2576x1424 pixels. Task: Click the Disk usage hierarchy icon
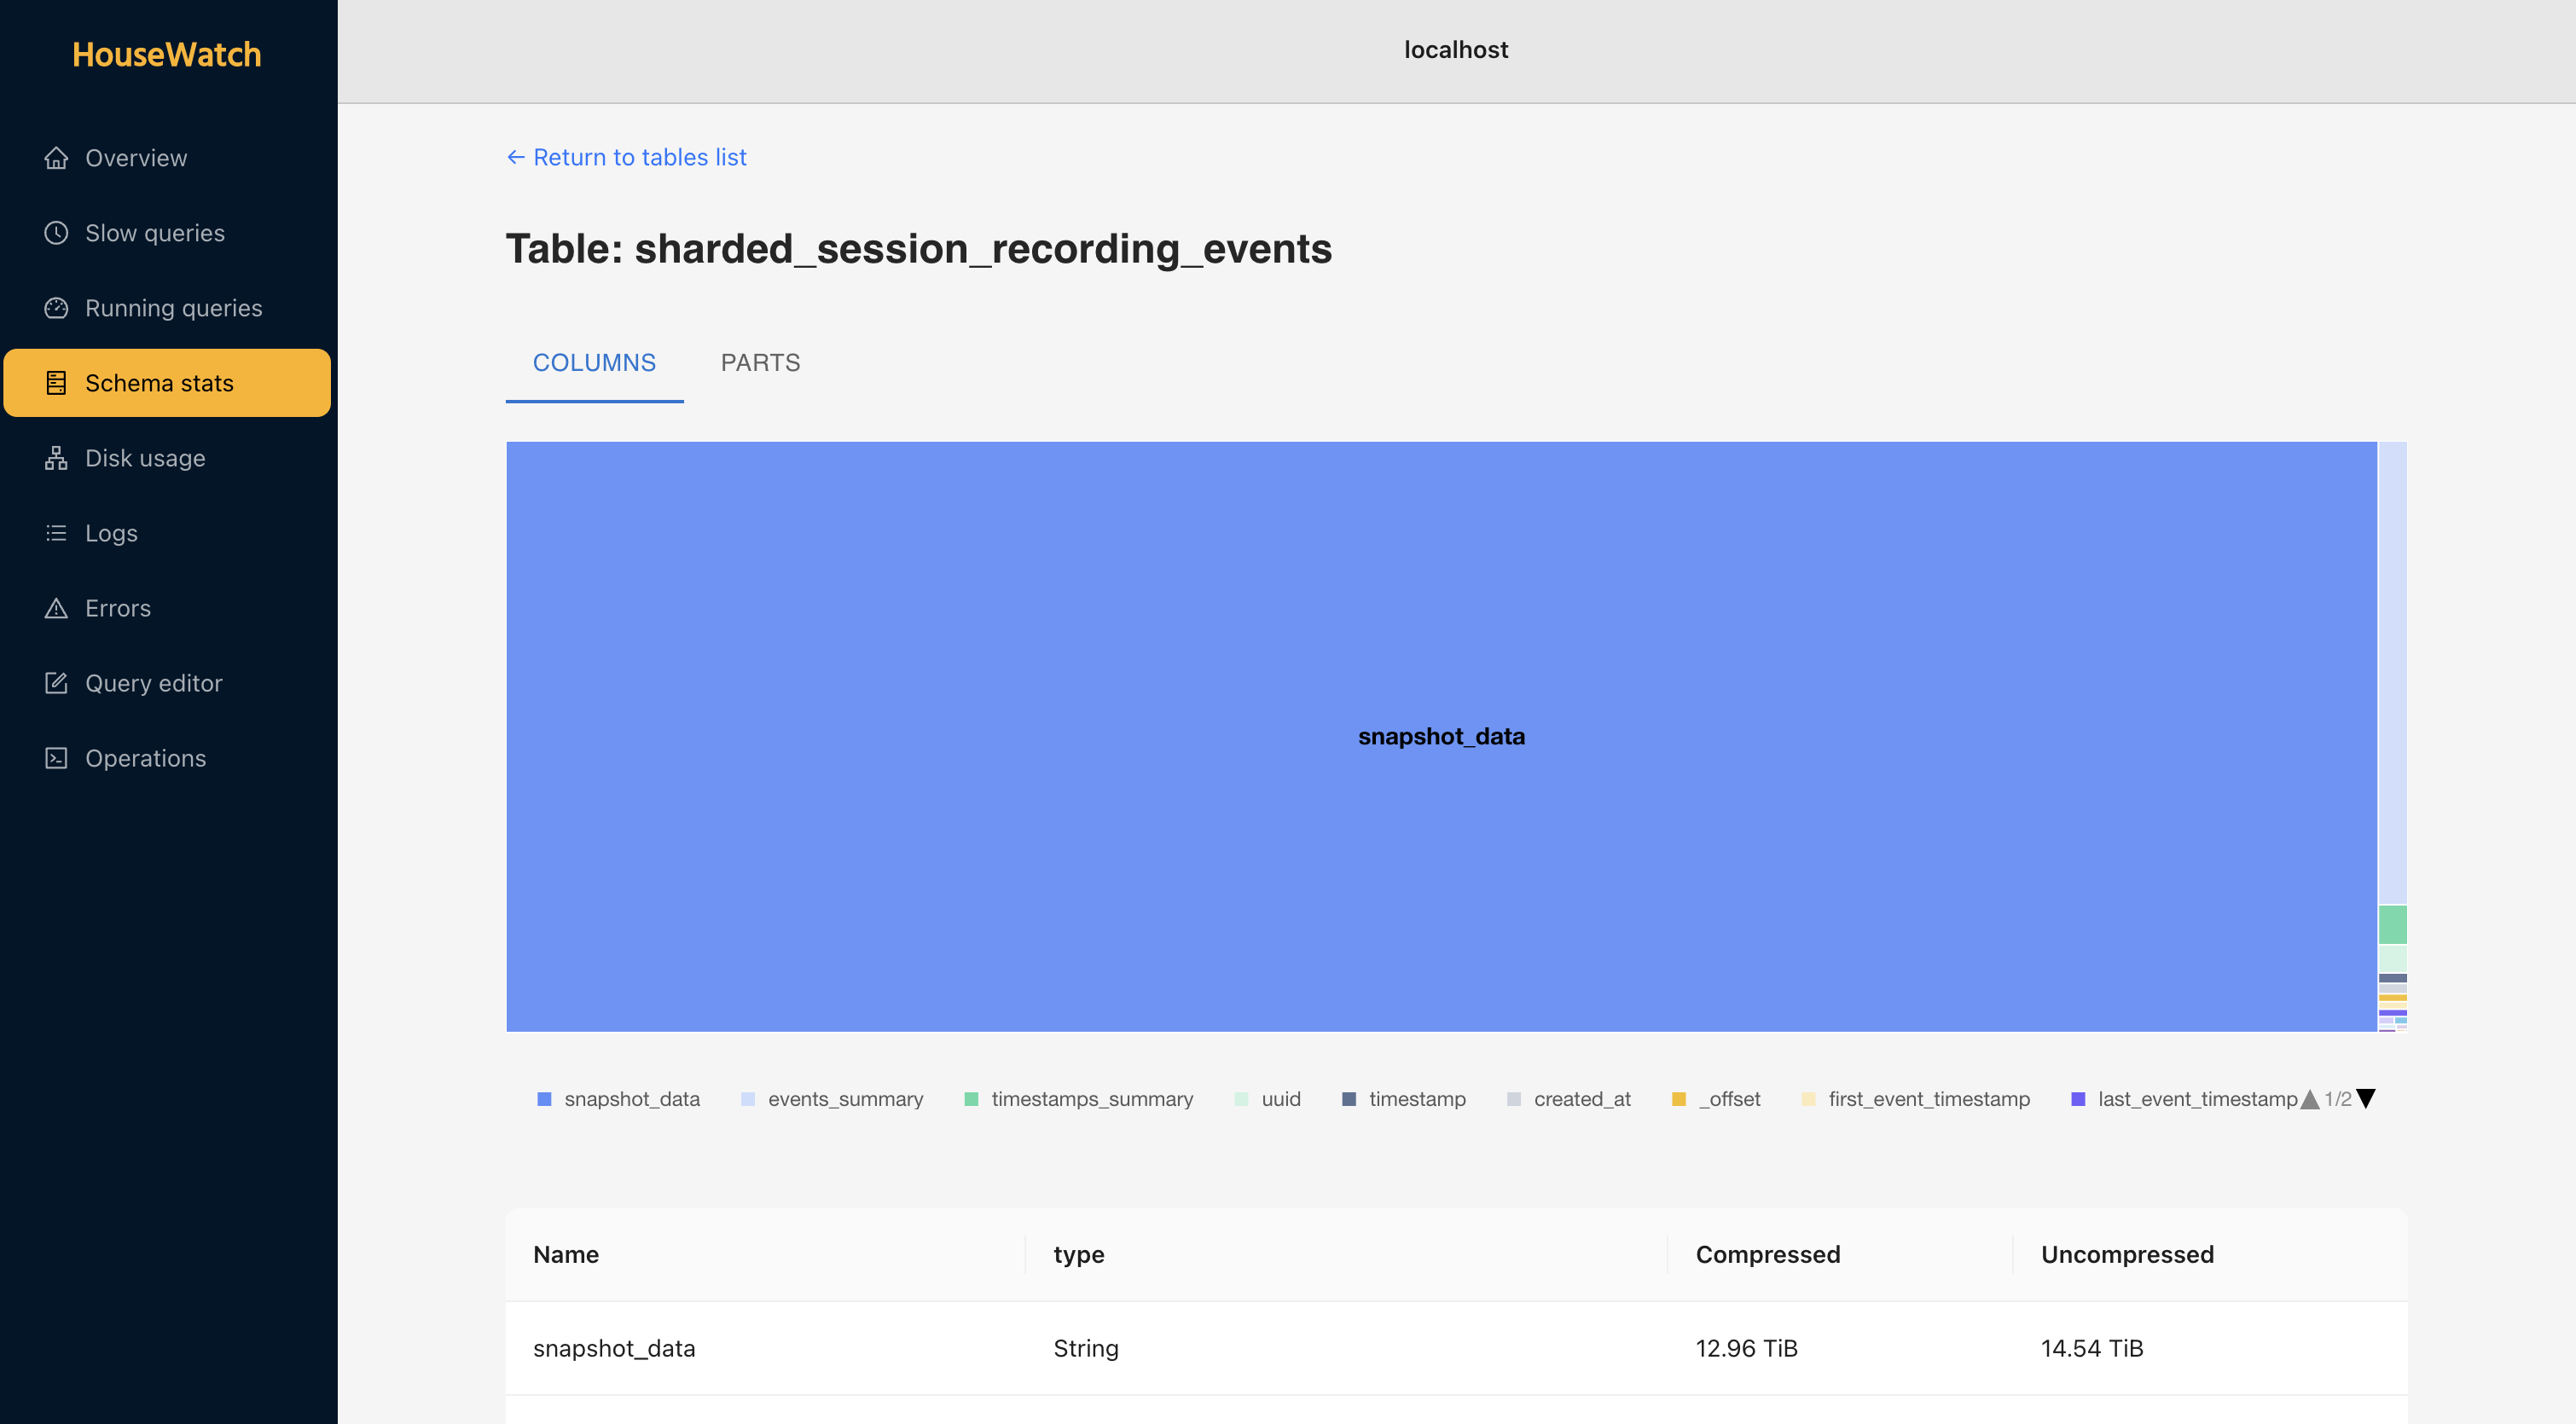click(56, 458)
